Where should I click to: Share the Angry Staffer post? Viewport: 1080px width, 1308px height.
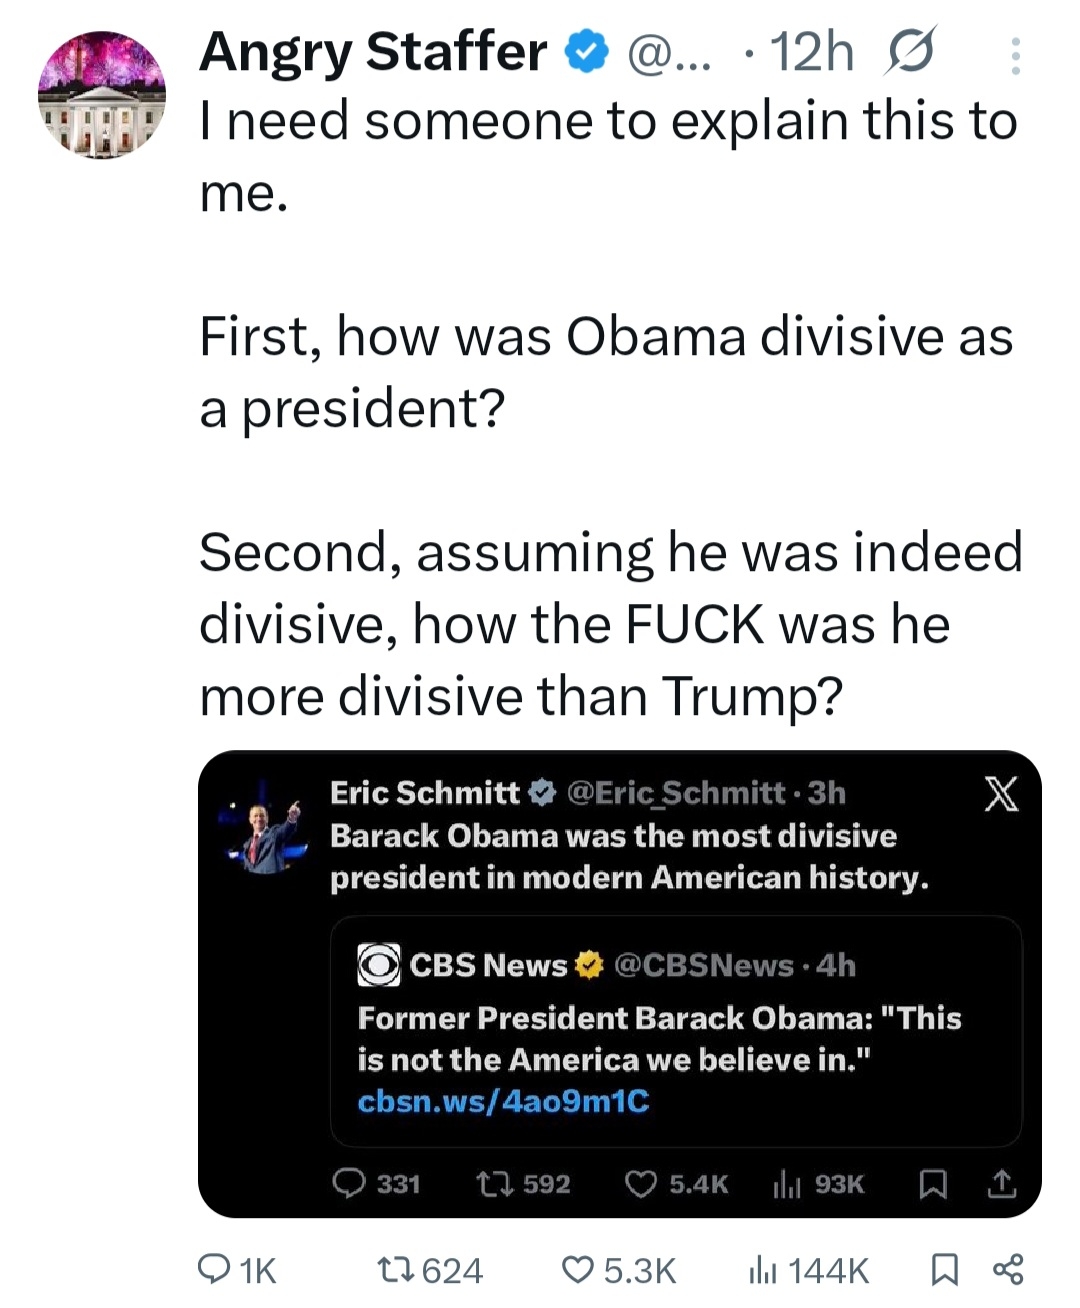(x=1007, y=1270)
